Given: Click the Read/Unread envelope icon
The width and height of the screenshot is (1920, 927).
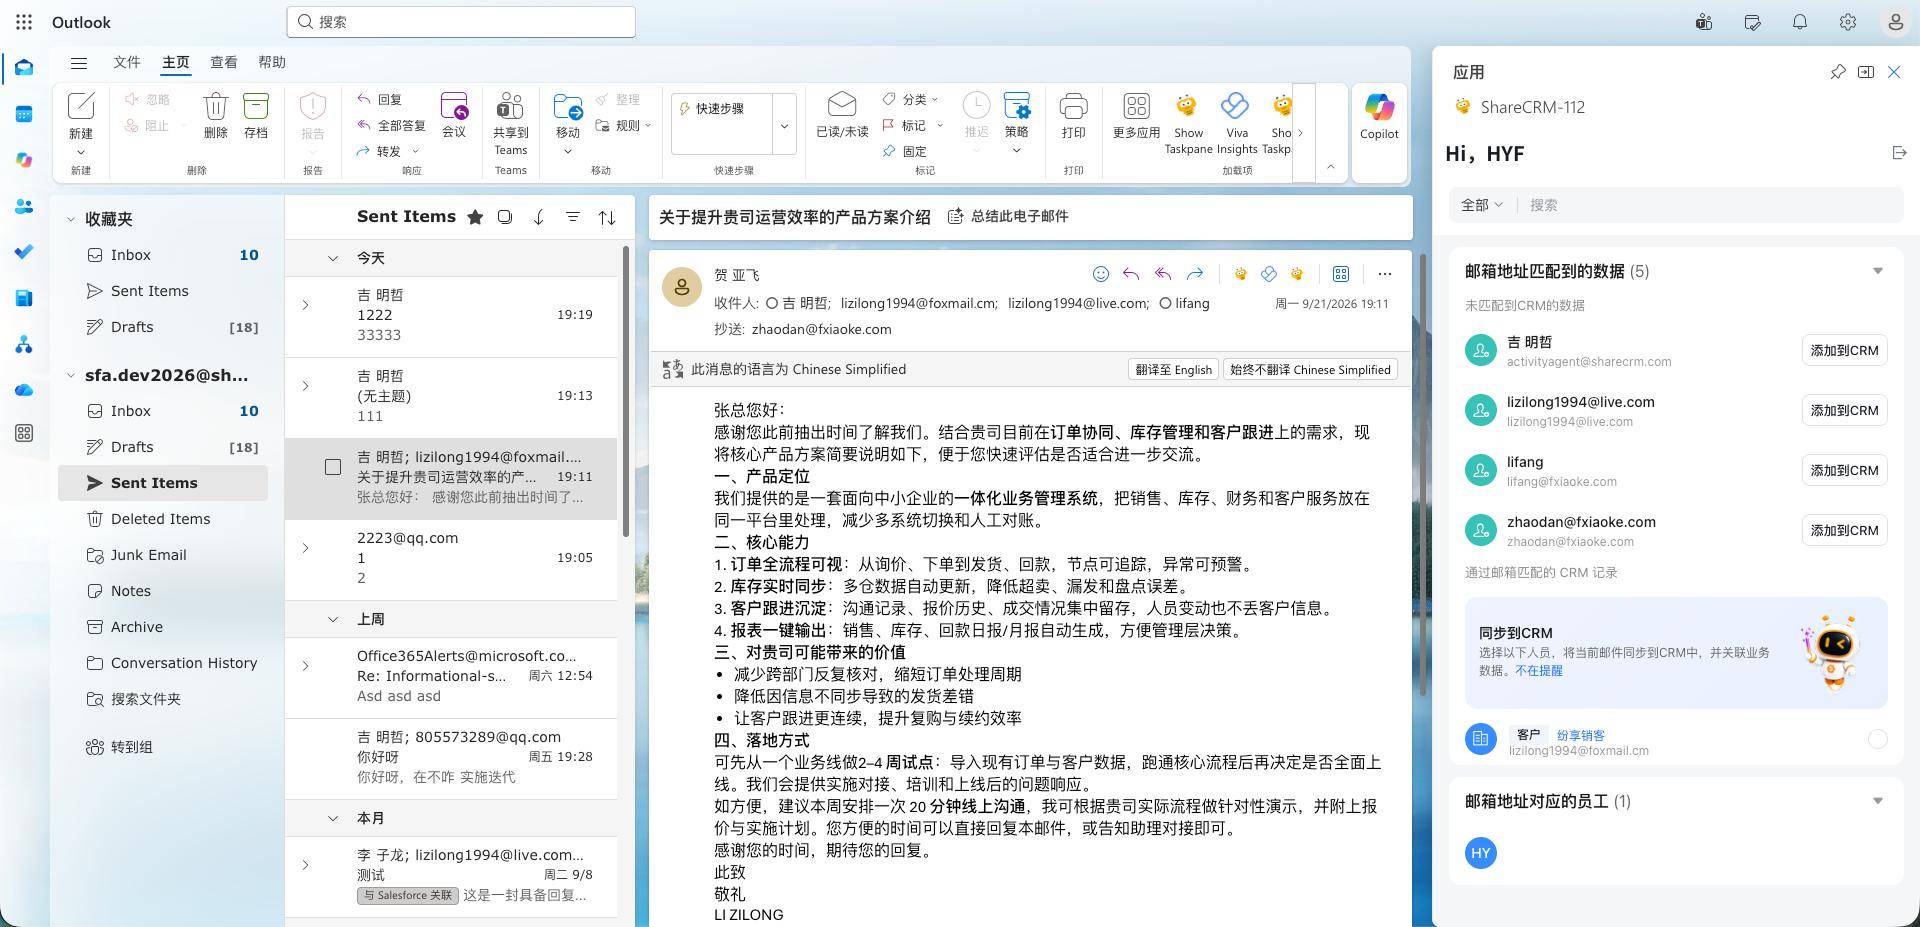Looking at the screenshot, I should [x=842, y=104].
